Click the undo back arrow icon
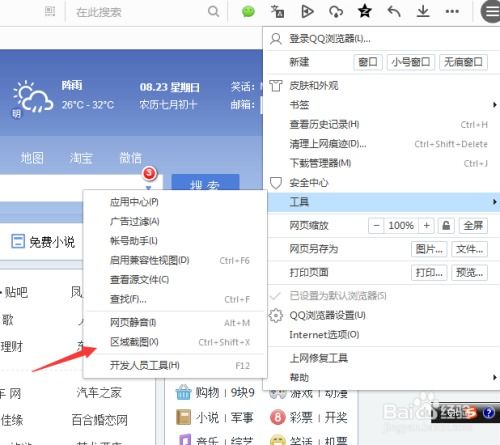 tap(394, 12)
